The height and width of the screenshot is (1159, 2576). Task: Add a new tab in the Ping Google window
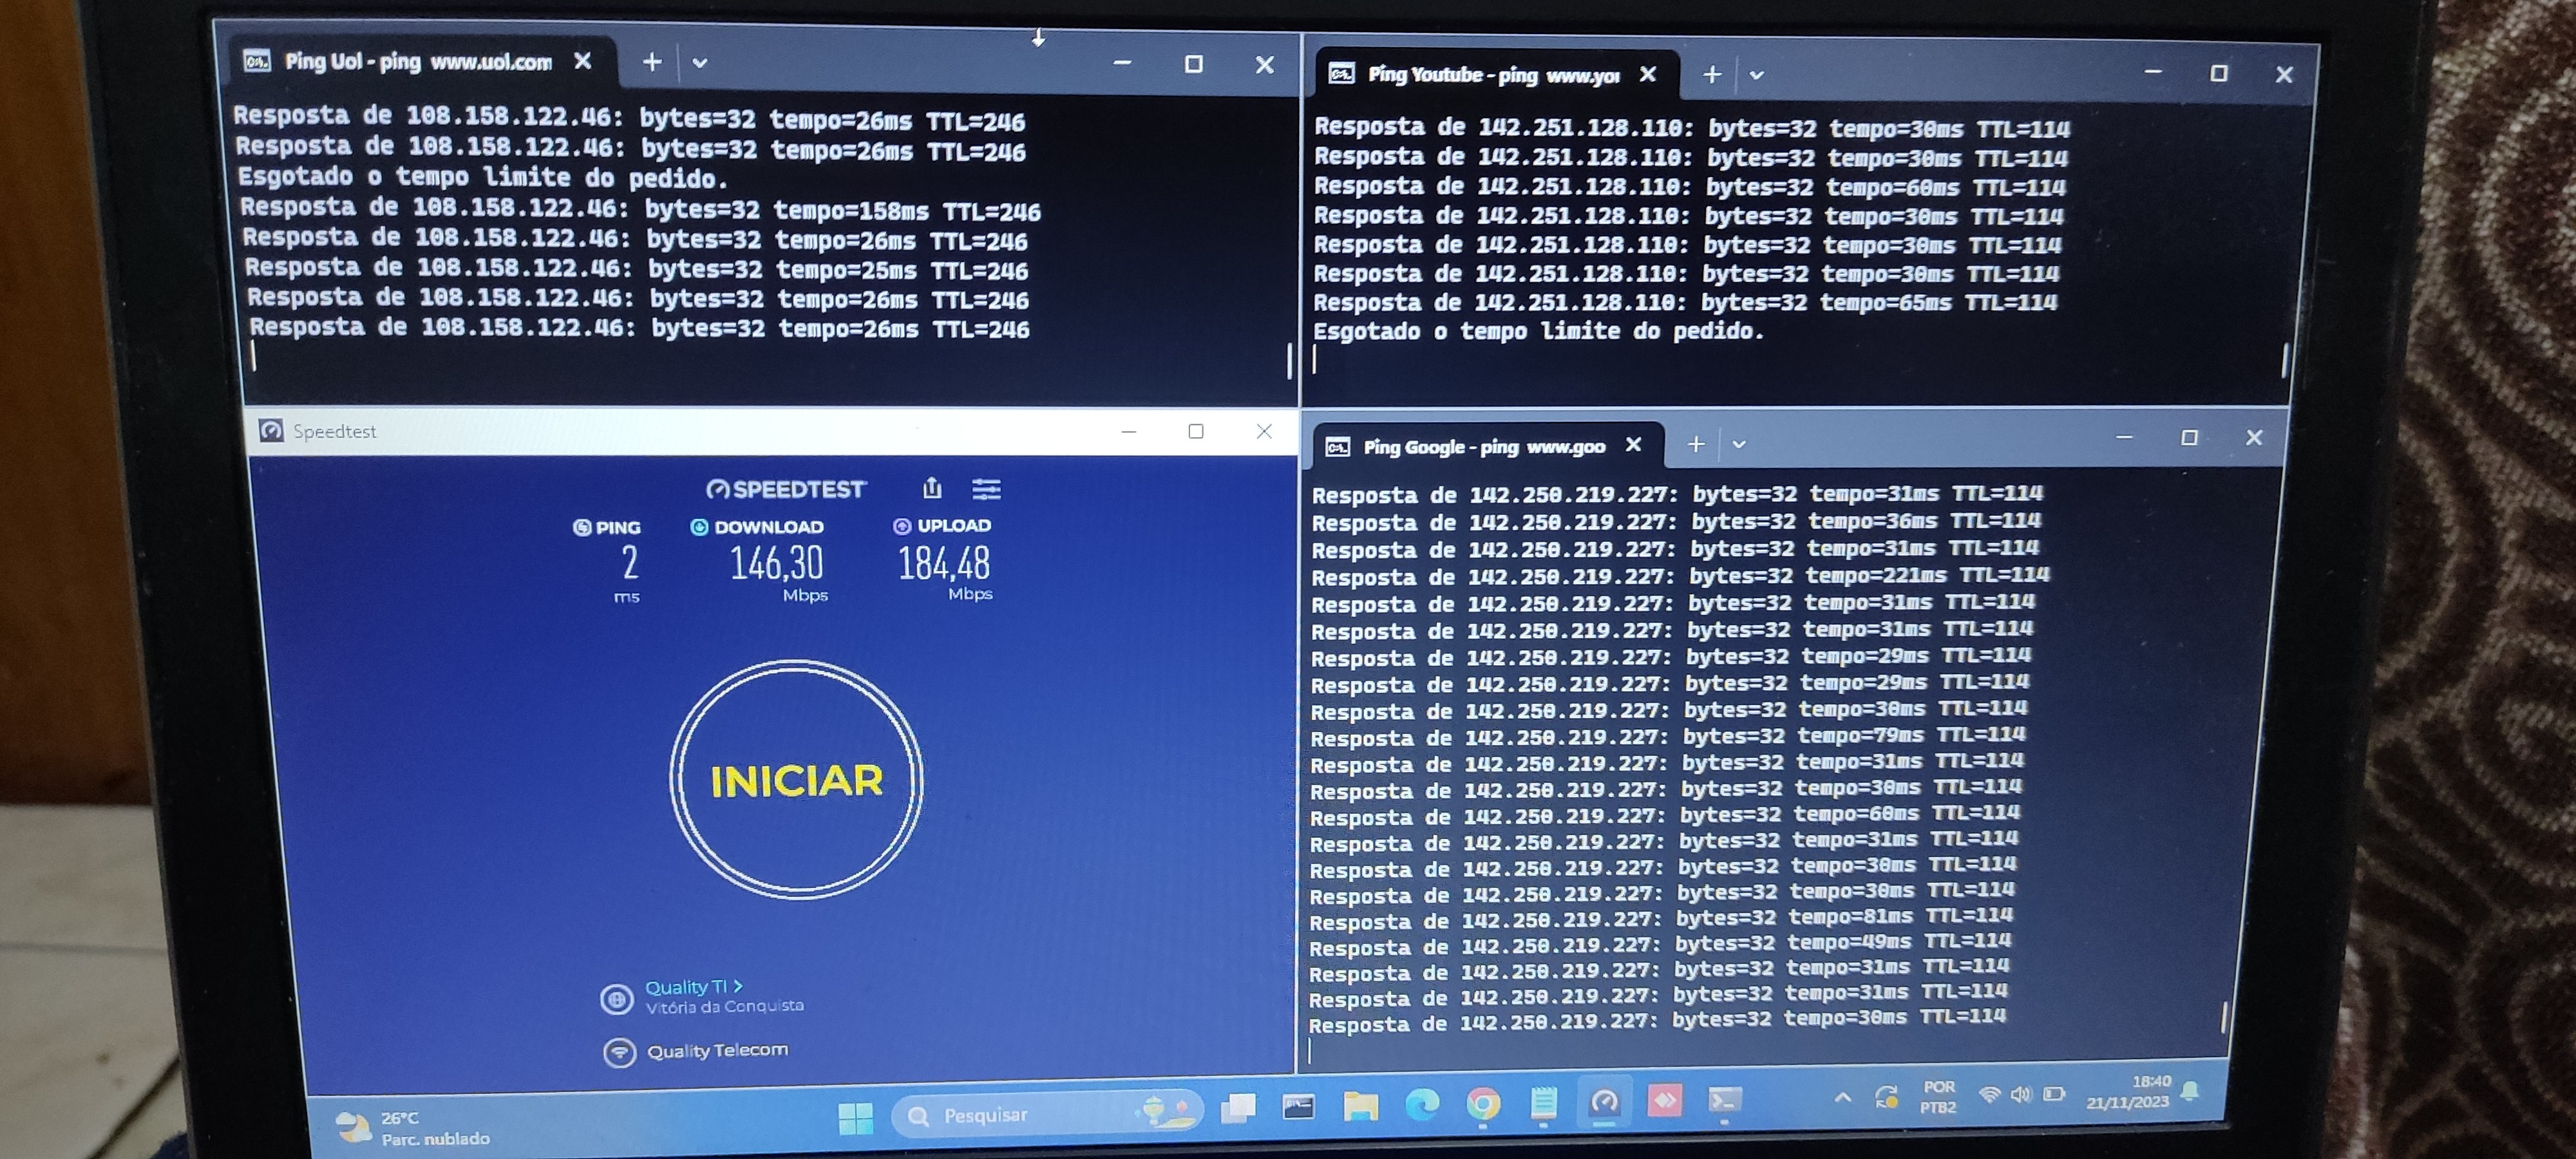pyautogui.click(x=1696, y=444)
